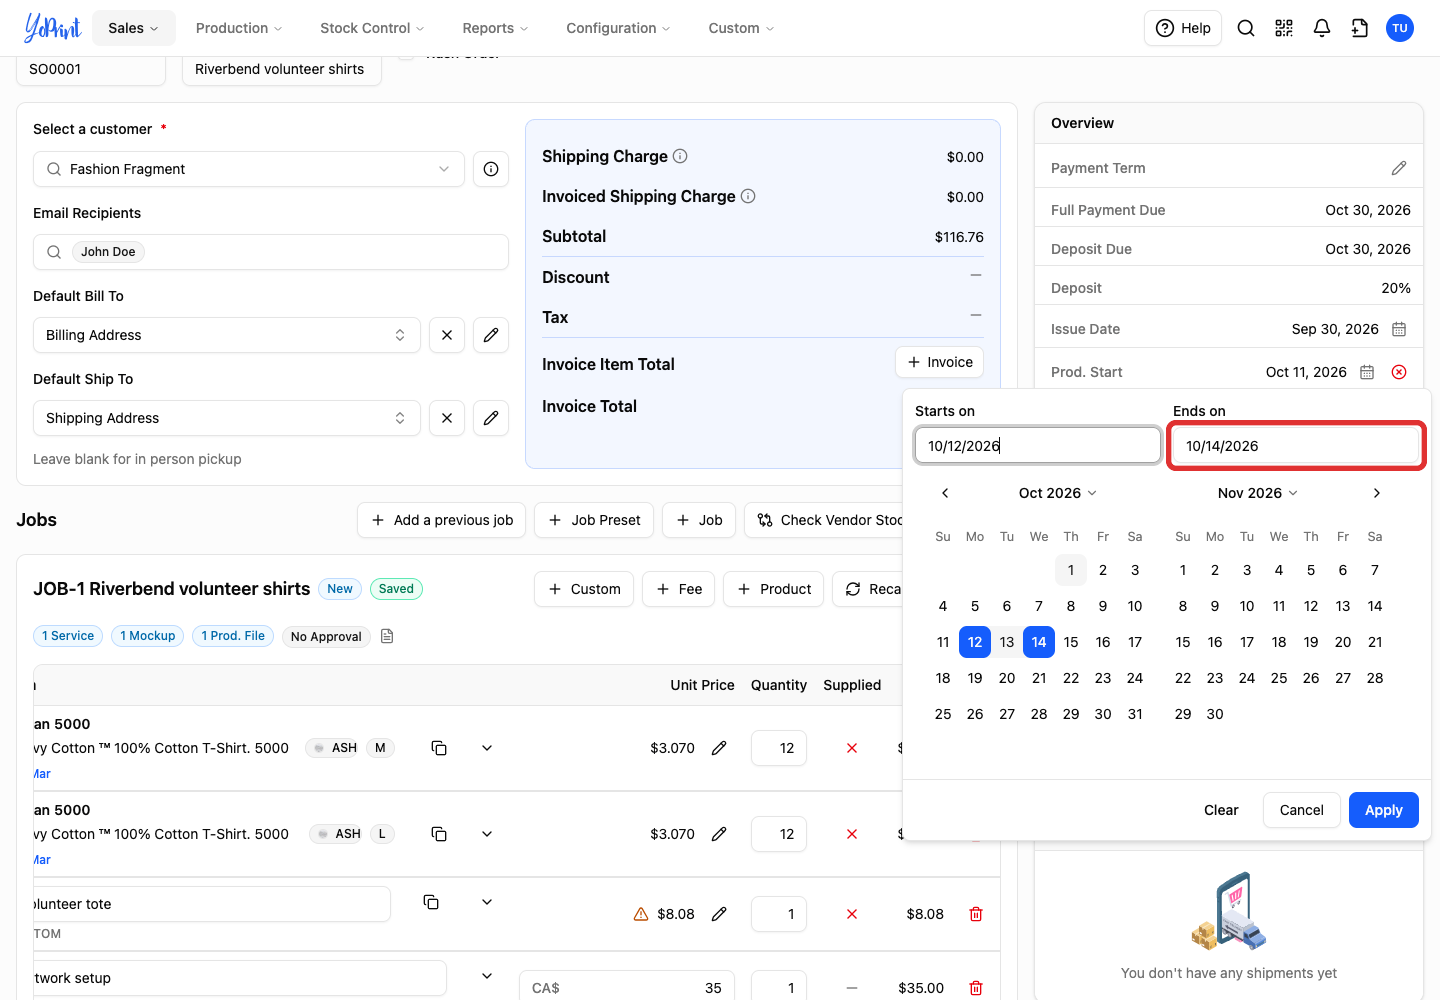Expand the ASH L line item chevron

click(487, 834)
